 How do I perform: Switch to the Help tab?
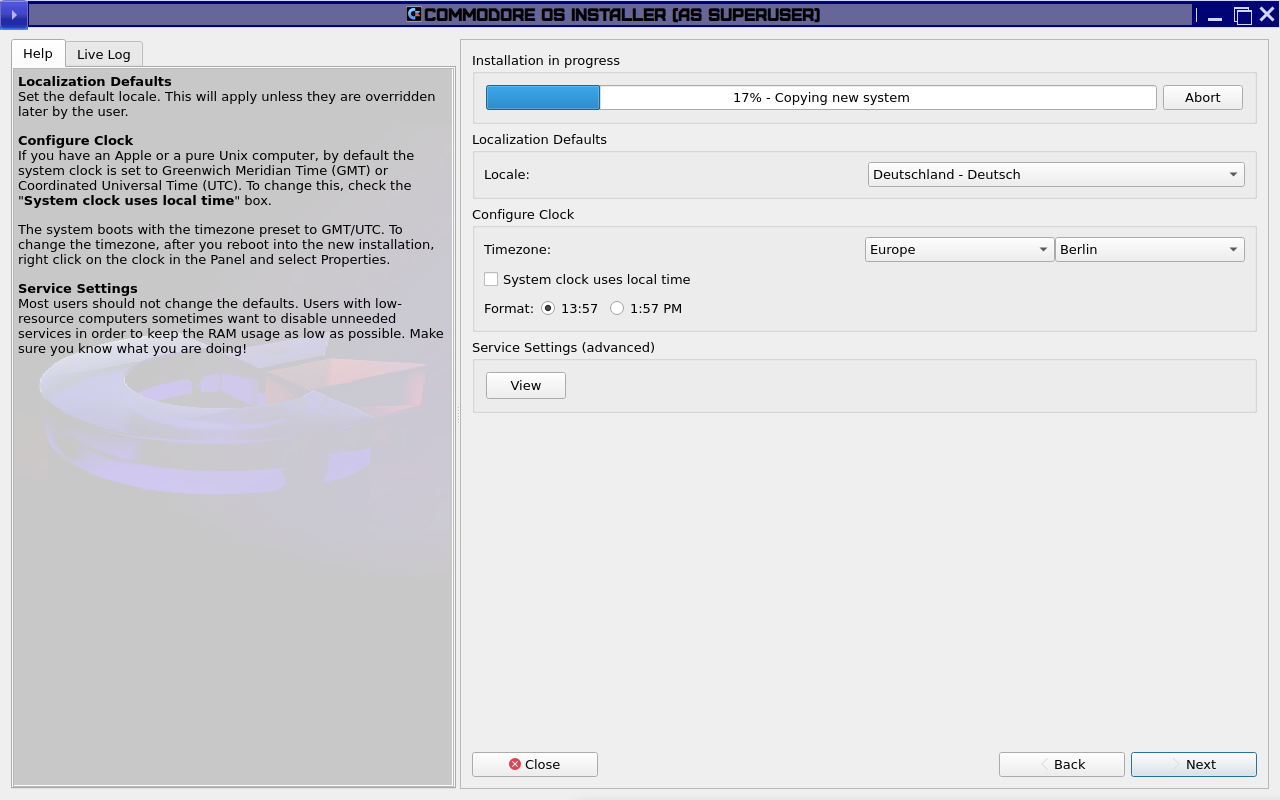click(38, 54)
